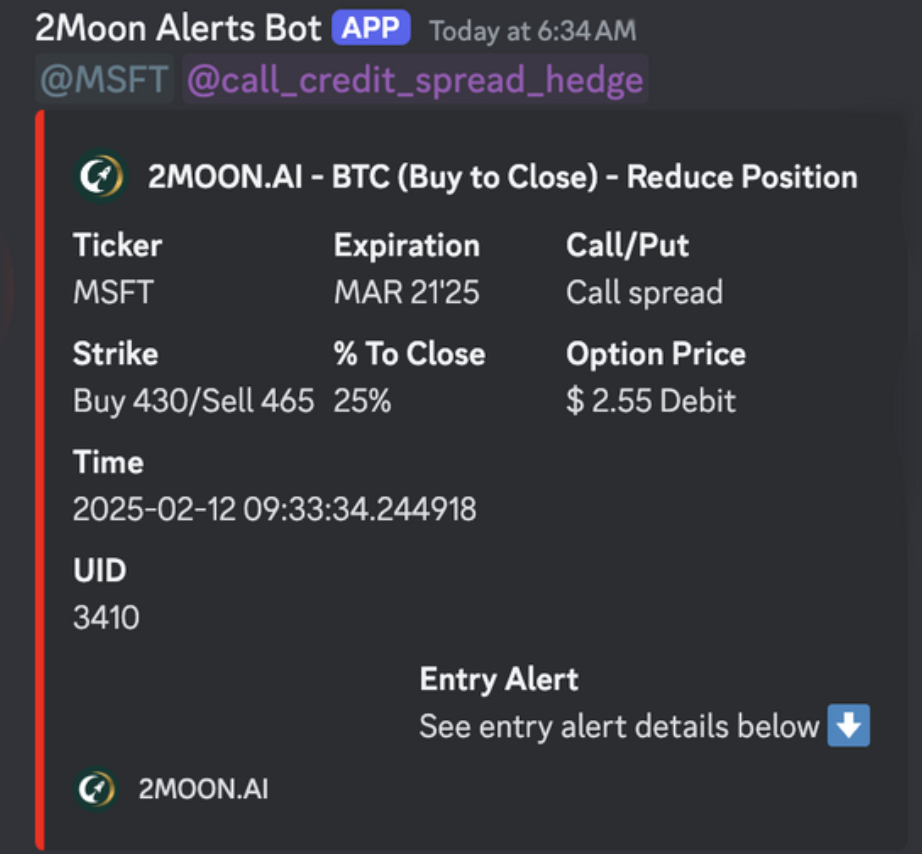Select the MAR 21'25 expiration value

pyautogui.click(x=406, y=293)
